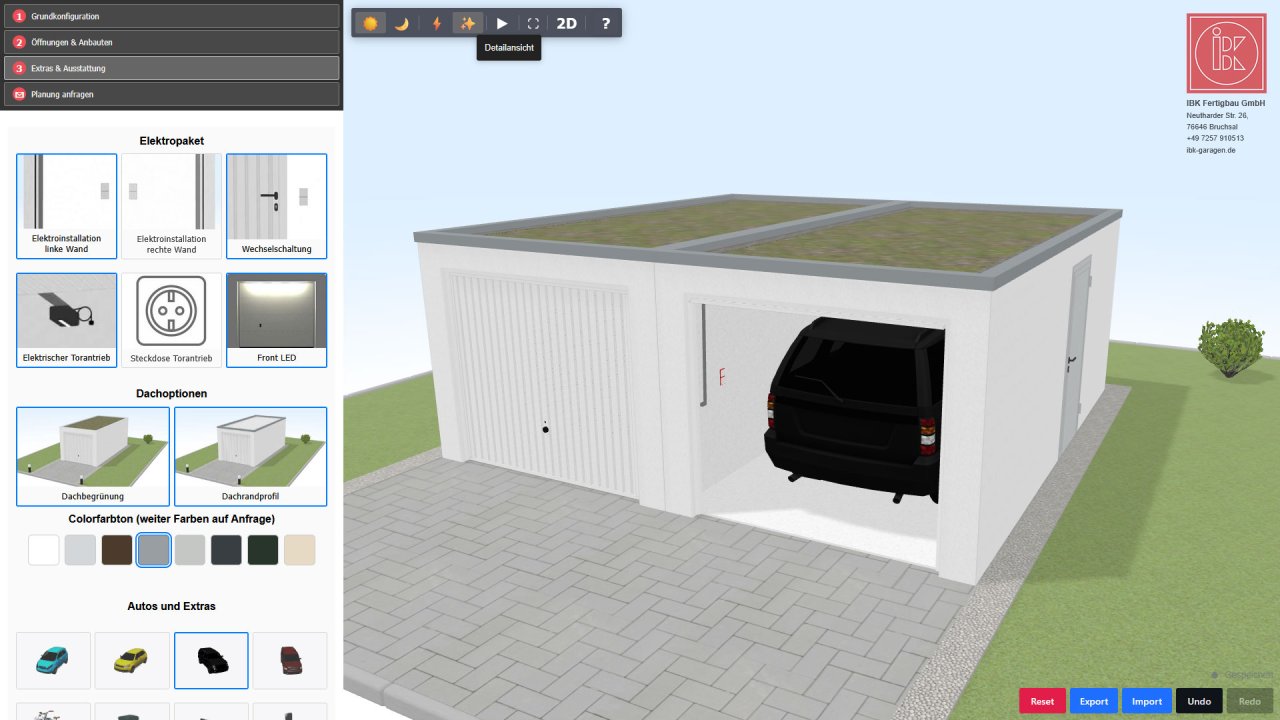Image resolution: width=1280 pixels, height=720 pixels.
Task: Open Extras & Ausstattung step
Action: (172, 68)
